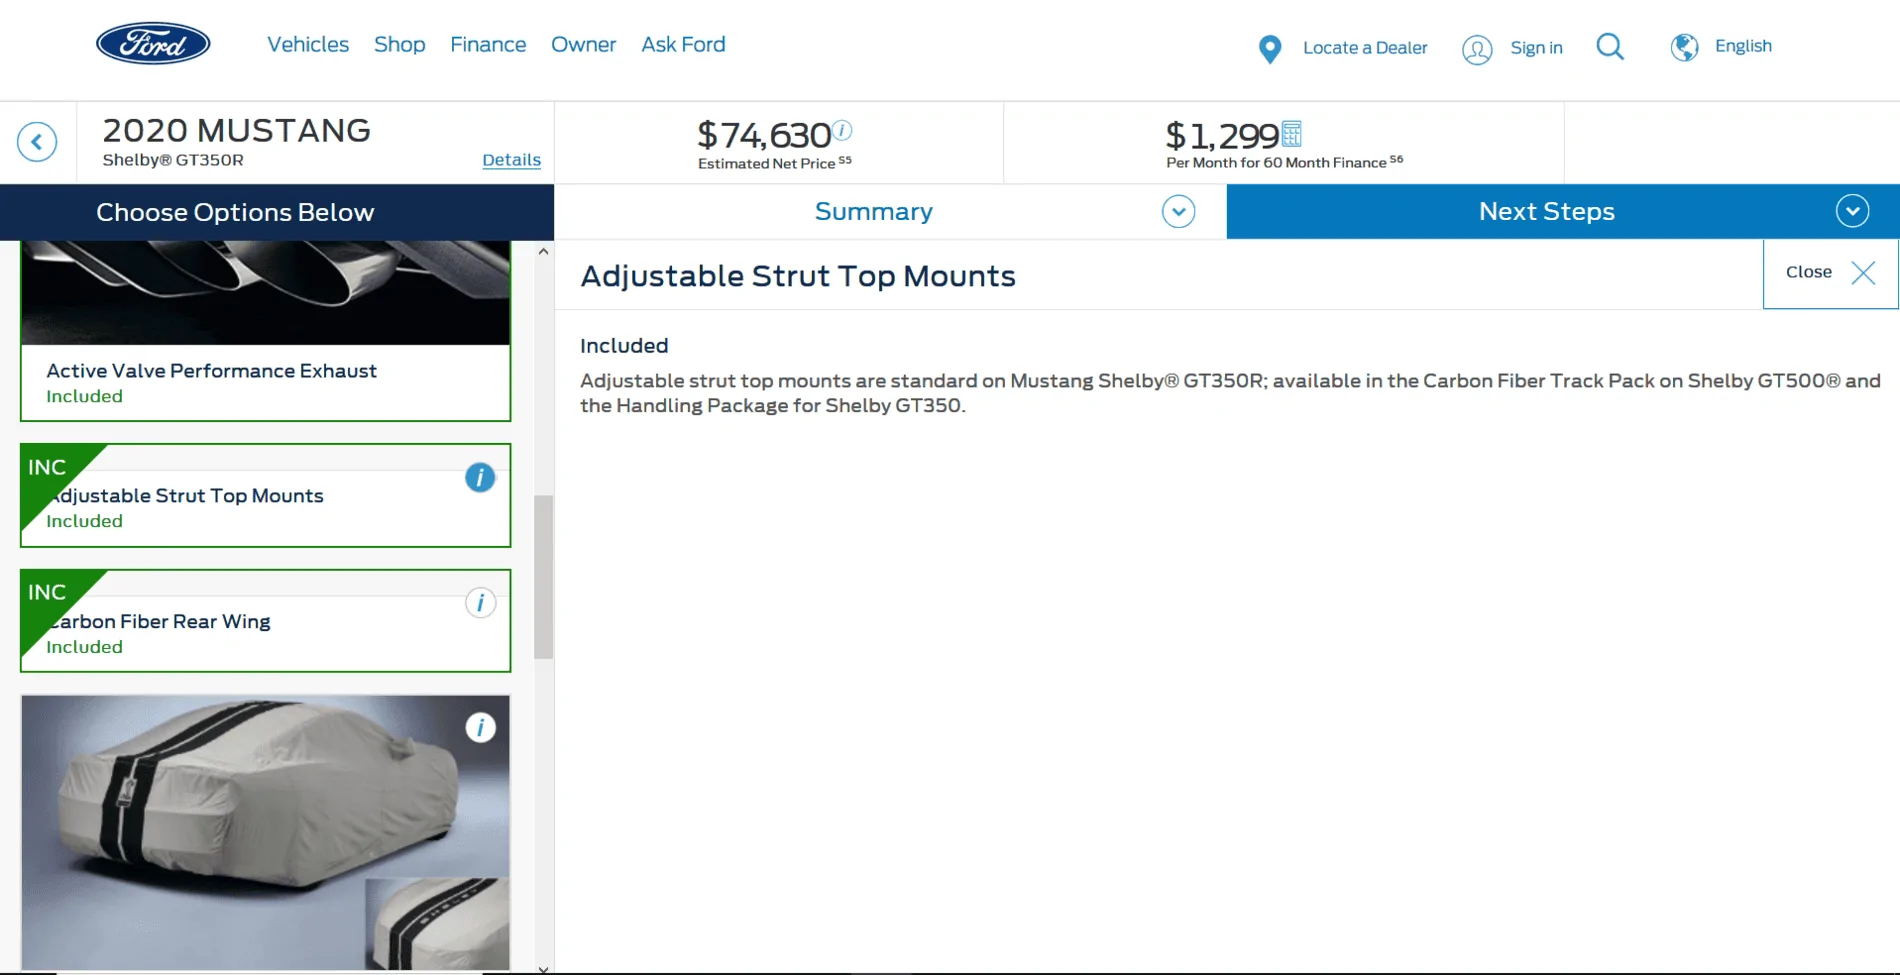
Task: Click the Sign in link
Action: pos(1537,48)
